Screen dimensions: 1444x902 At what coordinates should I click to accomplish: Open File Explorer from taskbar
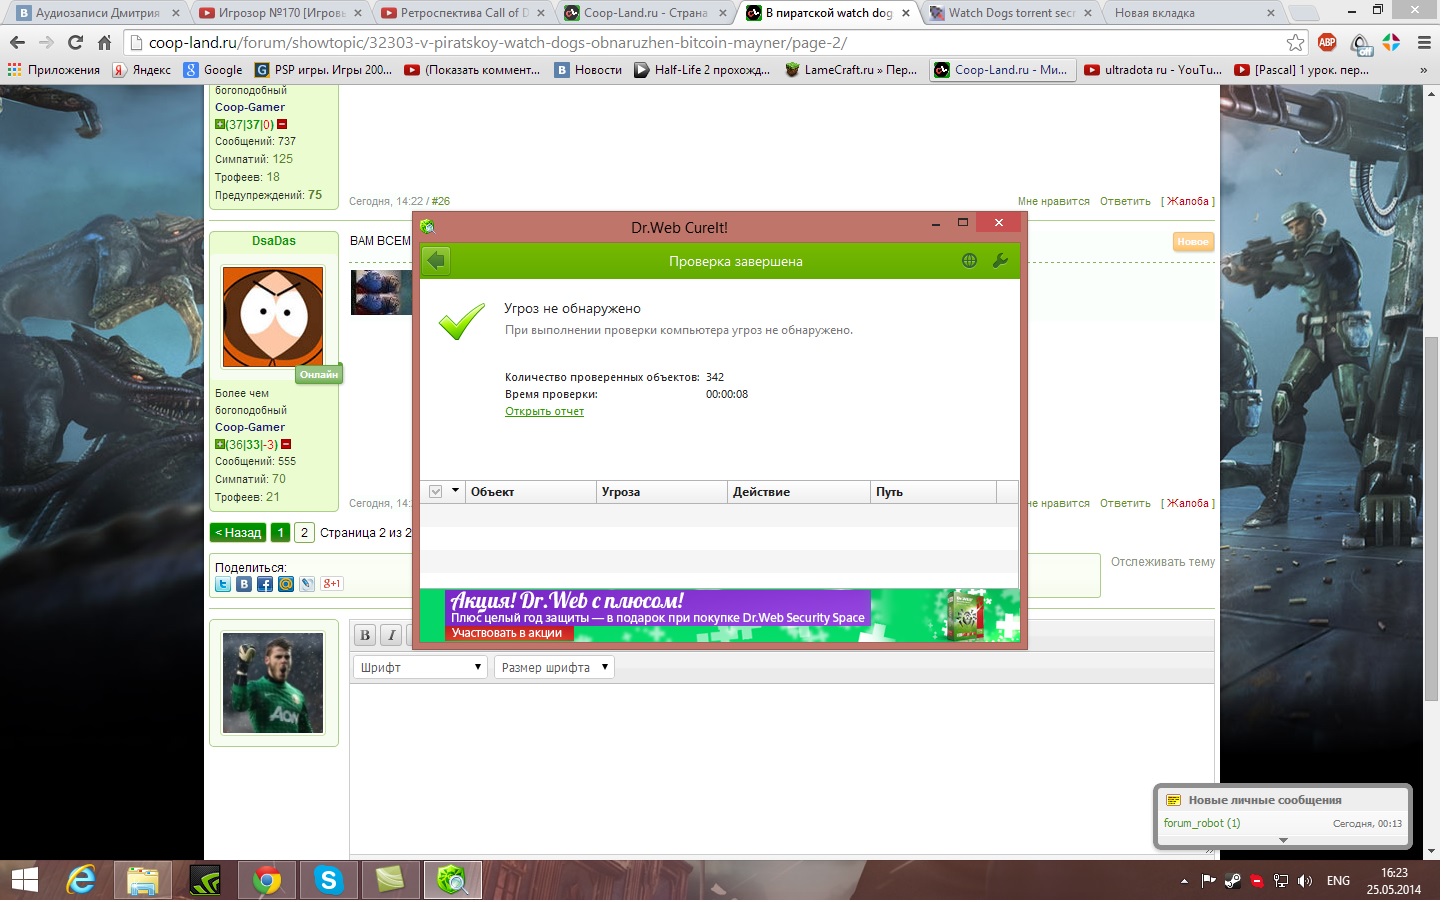[x=143, y=881]
